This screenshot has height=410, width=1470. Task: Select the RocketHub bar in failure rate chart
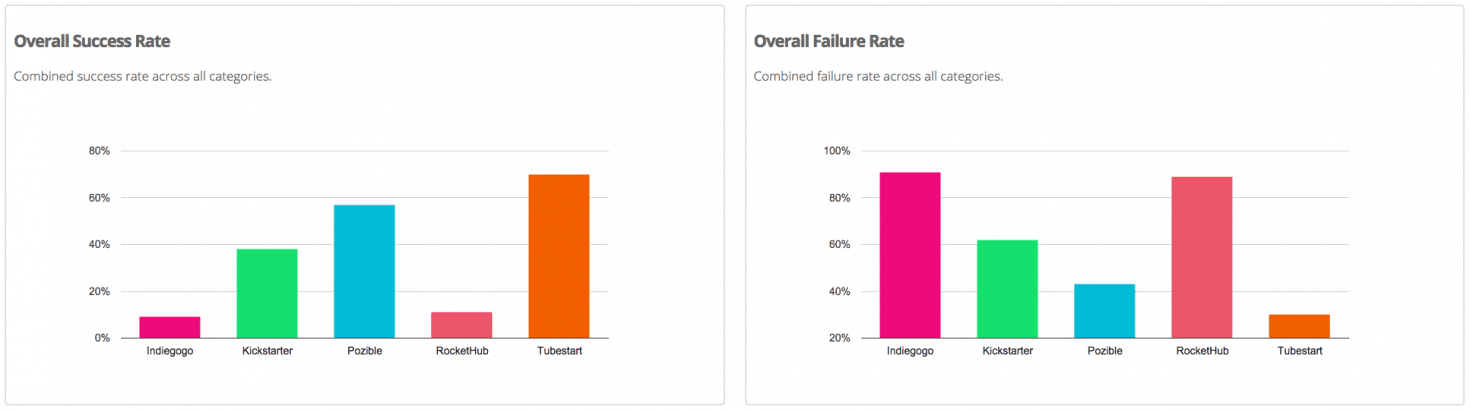(1202, 257)
